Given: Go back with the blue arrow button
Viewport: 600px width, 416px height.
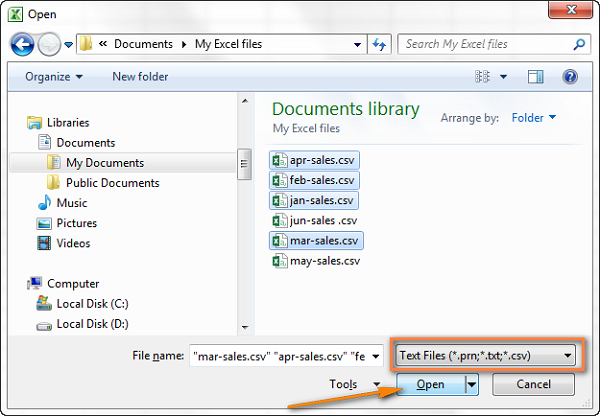Looking at the screenshot, I should pyautogui.click(x=23, y=44).
